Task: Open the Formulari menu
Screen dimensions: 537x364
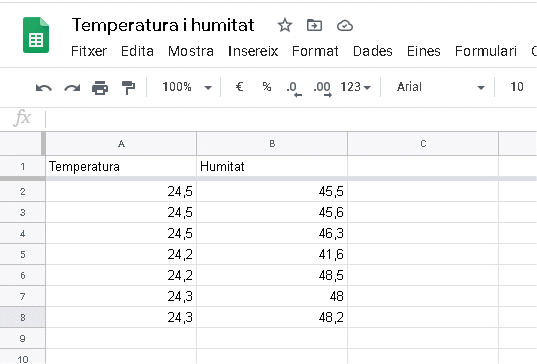Action: [486, 51]
